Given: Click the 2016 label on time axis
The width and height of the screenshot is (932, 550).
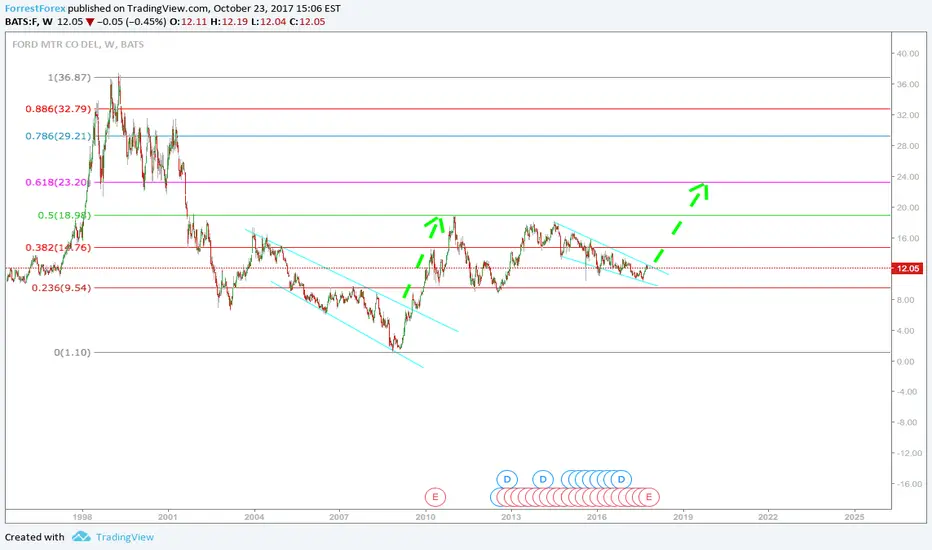Looking at the screenshot, I should 597,517.
